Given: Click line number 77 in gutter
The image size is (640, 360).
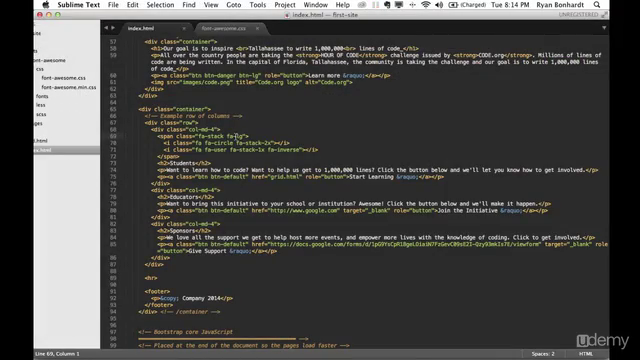Looking at the screenshot, I should pos(113,190).
